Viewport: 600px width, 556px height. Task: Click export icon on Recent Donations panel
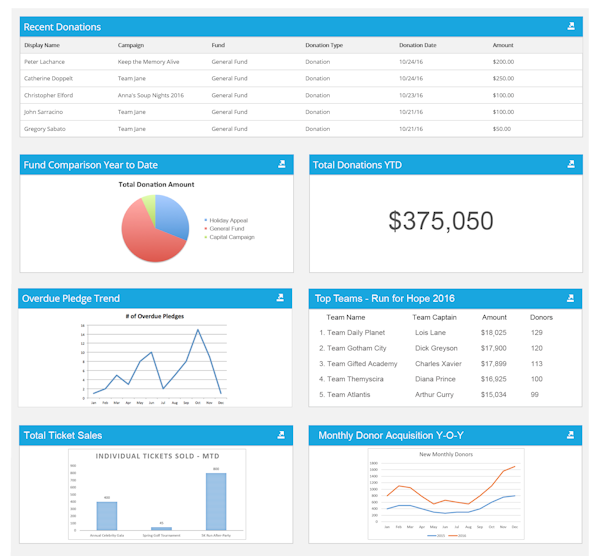tap(571, 26)
